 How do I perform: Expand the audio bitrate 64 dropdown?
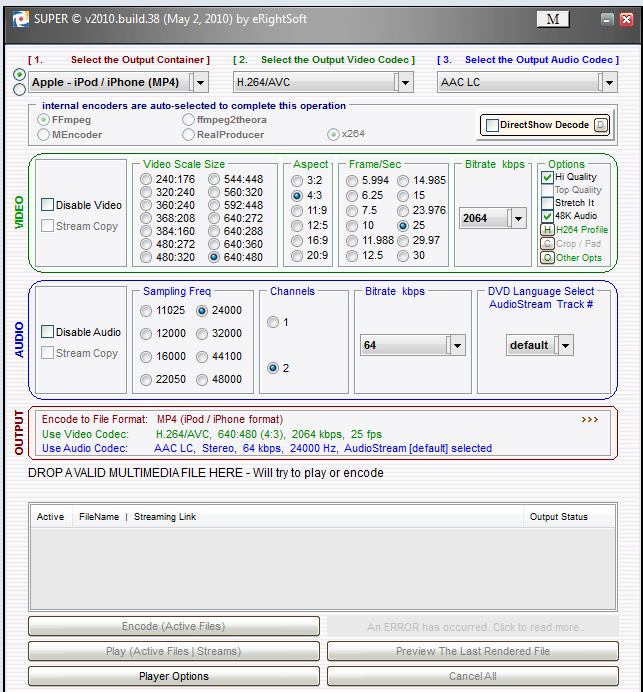click(457, 346)
